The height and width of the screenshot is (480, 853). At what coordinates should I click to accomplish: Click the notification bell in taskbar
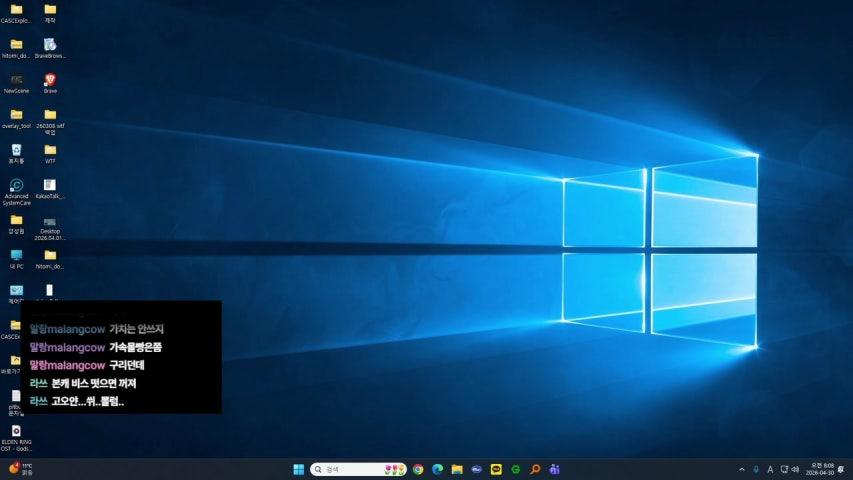[x=842, y=469]
